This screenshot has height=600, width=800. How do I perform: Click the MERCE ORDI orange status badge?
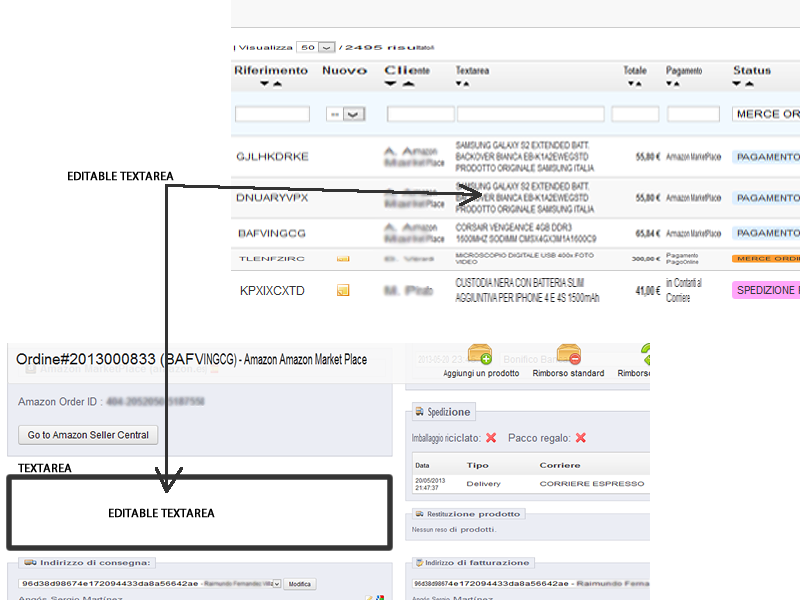pos(766,259)
